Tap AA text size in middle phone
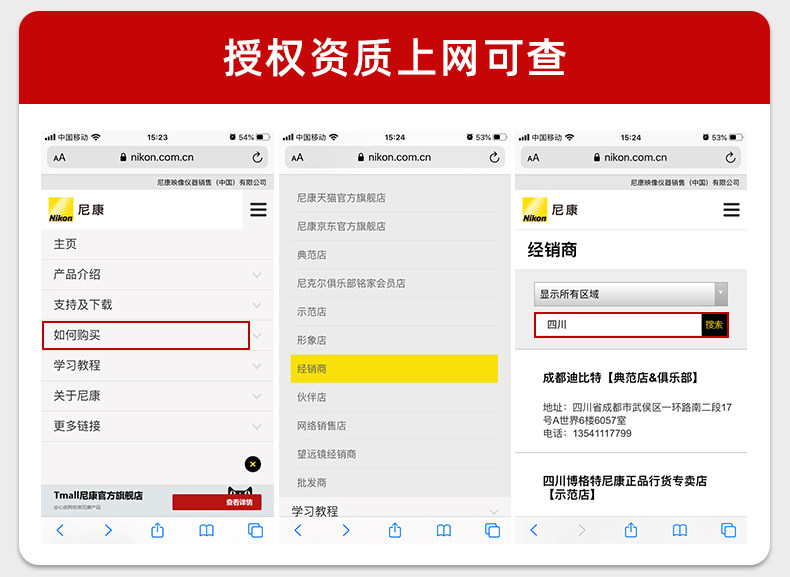Viewport: 790px width, 577px height. [297, 158]
